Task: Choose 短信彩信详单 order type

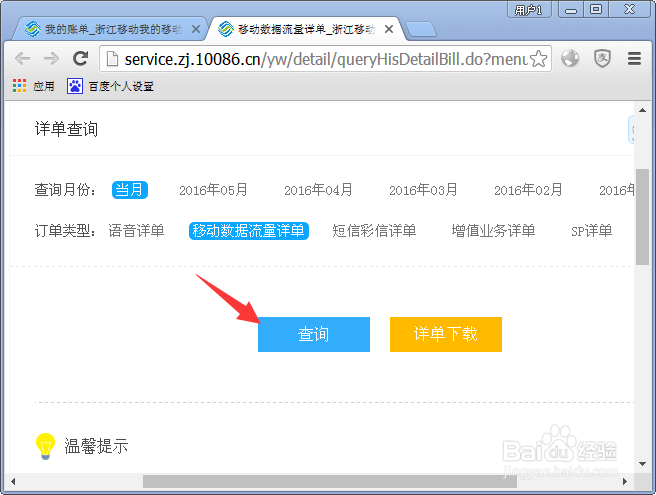Action: [x=374, y=231]
